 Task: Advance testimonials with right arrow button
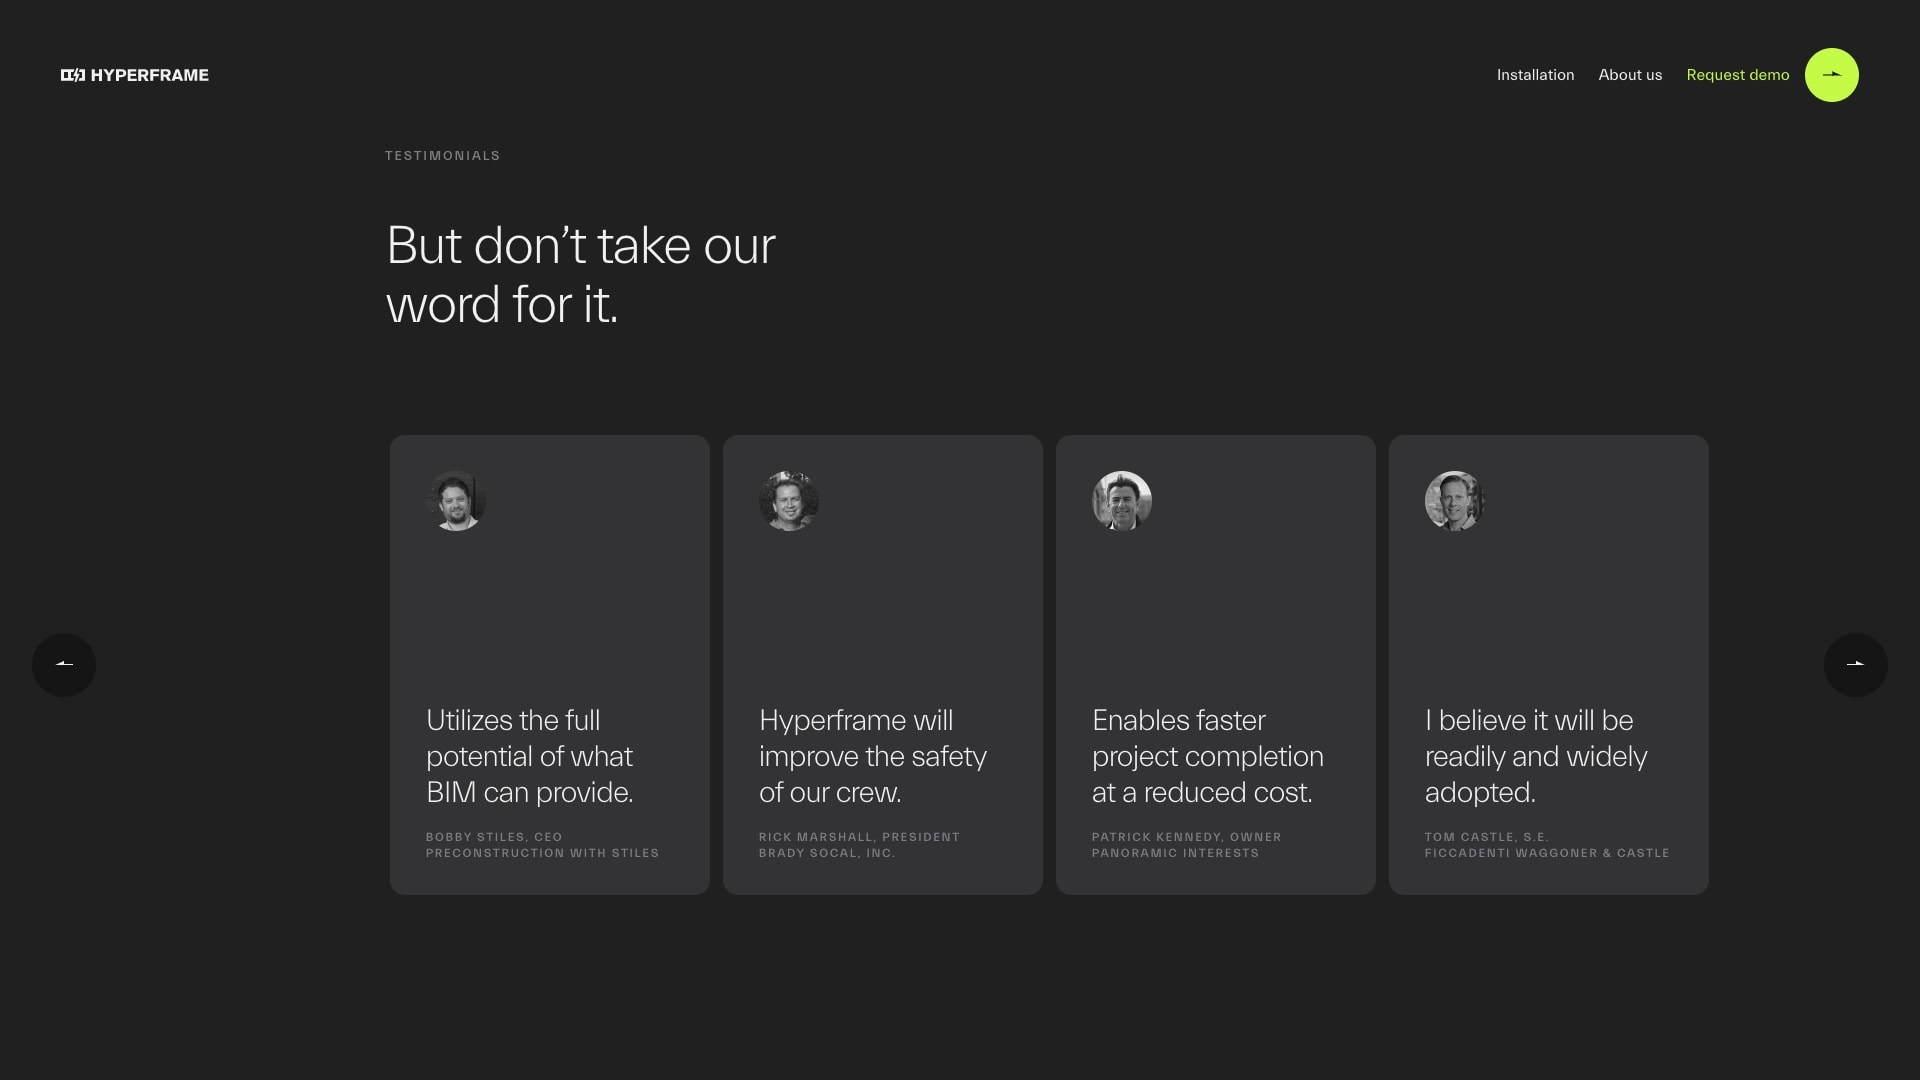pyautogui.click(x=1855, y=664)
